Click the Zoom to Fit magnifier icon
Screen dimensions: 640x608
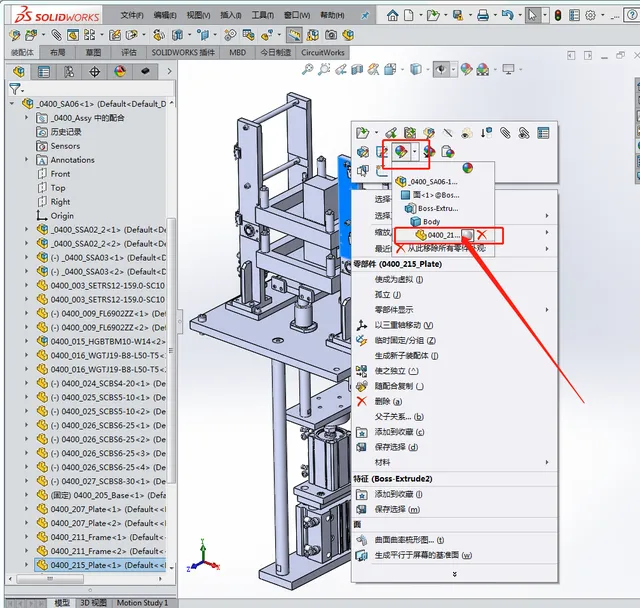click(x=307, y=69)
